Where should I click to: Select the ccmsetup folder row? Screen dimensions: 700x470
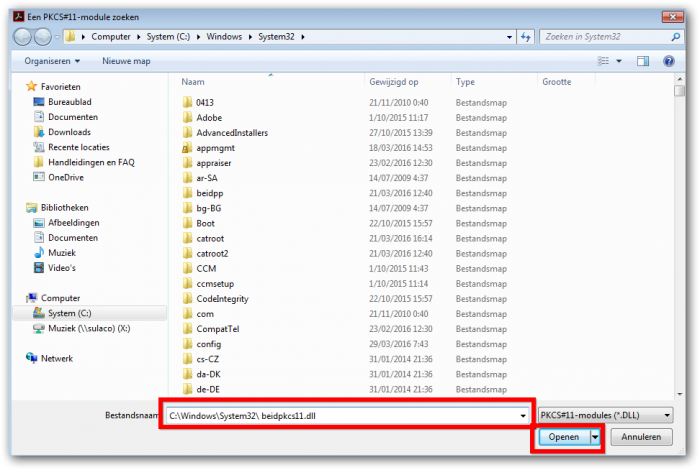pos(345,283)
